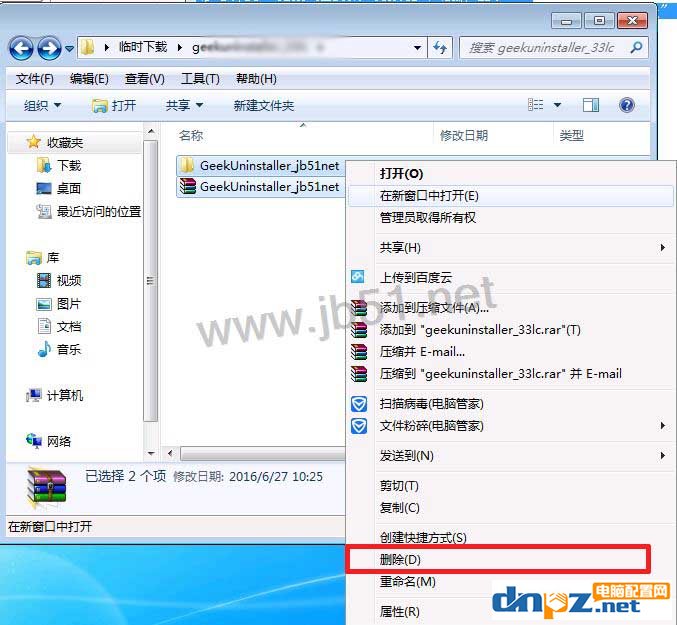The image size is (677, 625).
Task: Choose 创建快捷方式(S) in context menu
Action: pos(511,537)
